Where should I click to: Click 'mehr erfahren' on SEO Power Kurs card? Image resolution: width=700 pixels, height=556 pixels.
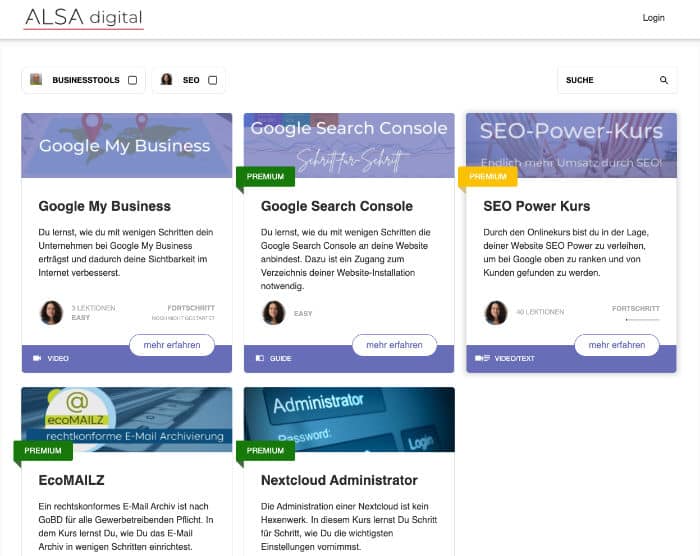pos(617,345)
